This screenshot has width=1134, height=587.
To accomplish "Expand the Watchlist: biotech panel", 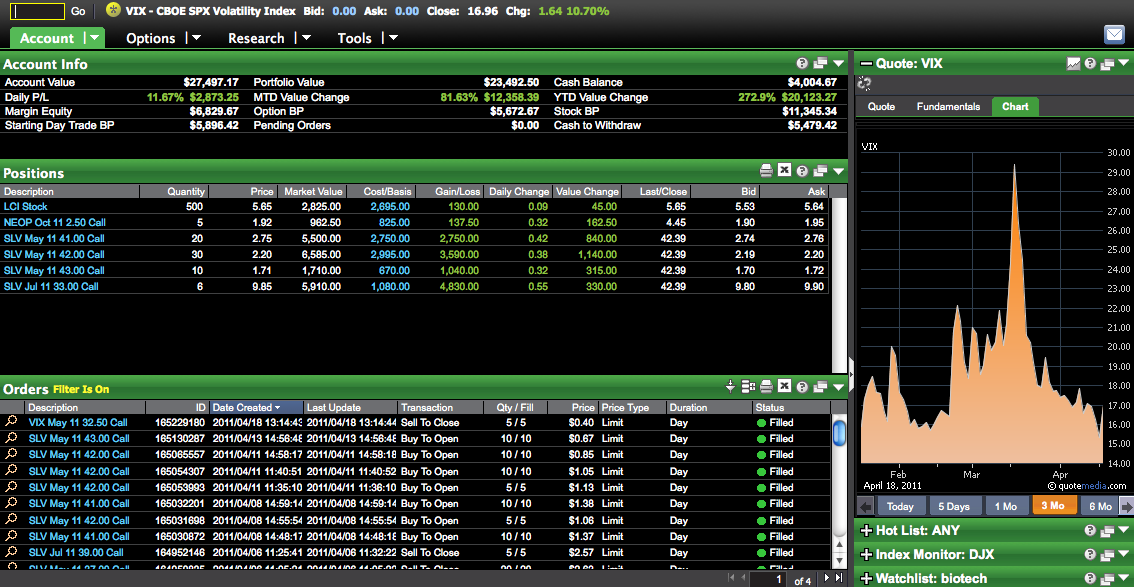I will tap(865, 578).
